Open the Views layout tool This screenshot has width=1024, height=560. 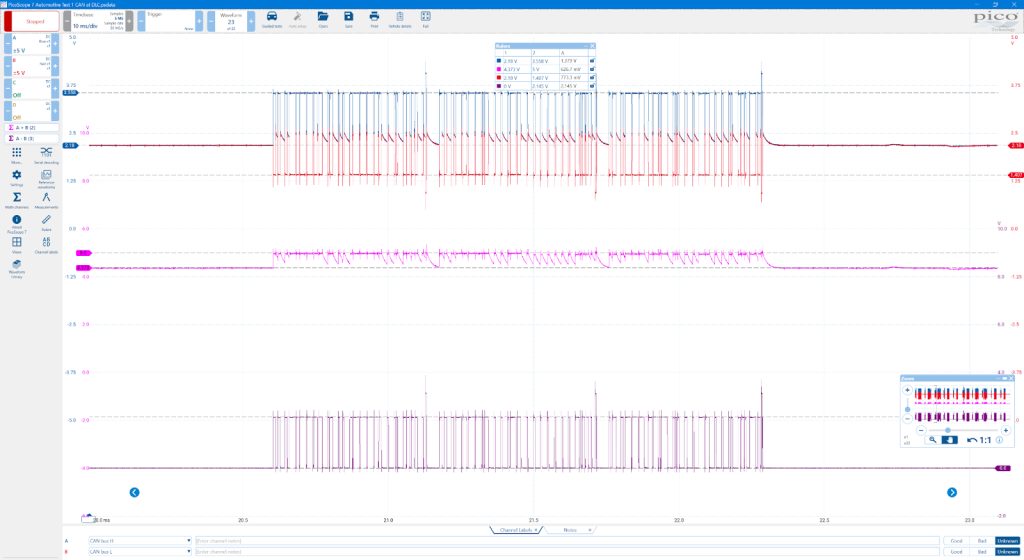[x=16, y=245]
